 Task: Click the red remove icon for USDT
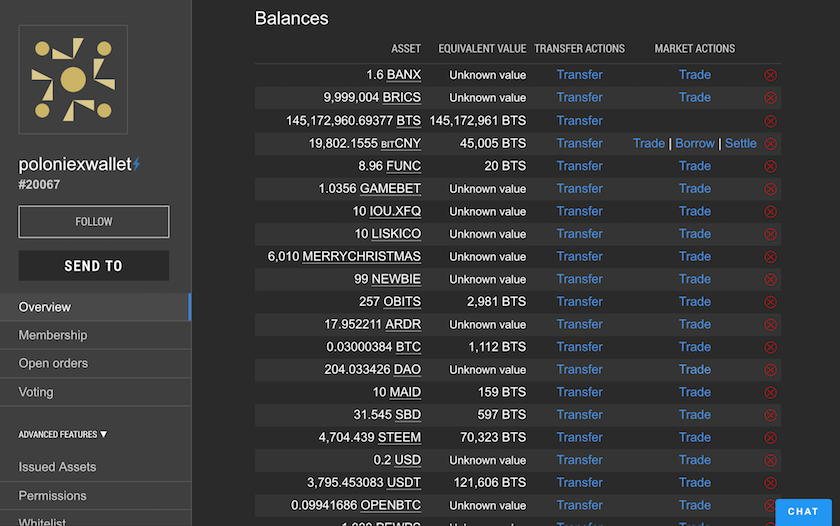point(770,483)
